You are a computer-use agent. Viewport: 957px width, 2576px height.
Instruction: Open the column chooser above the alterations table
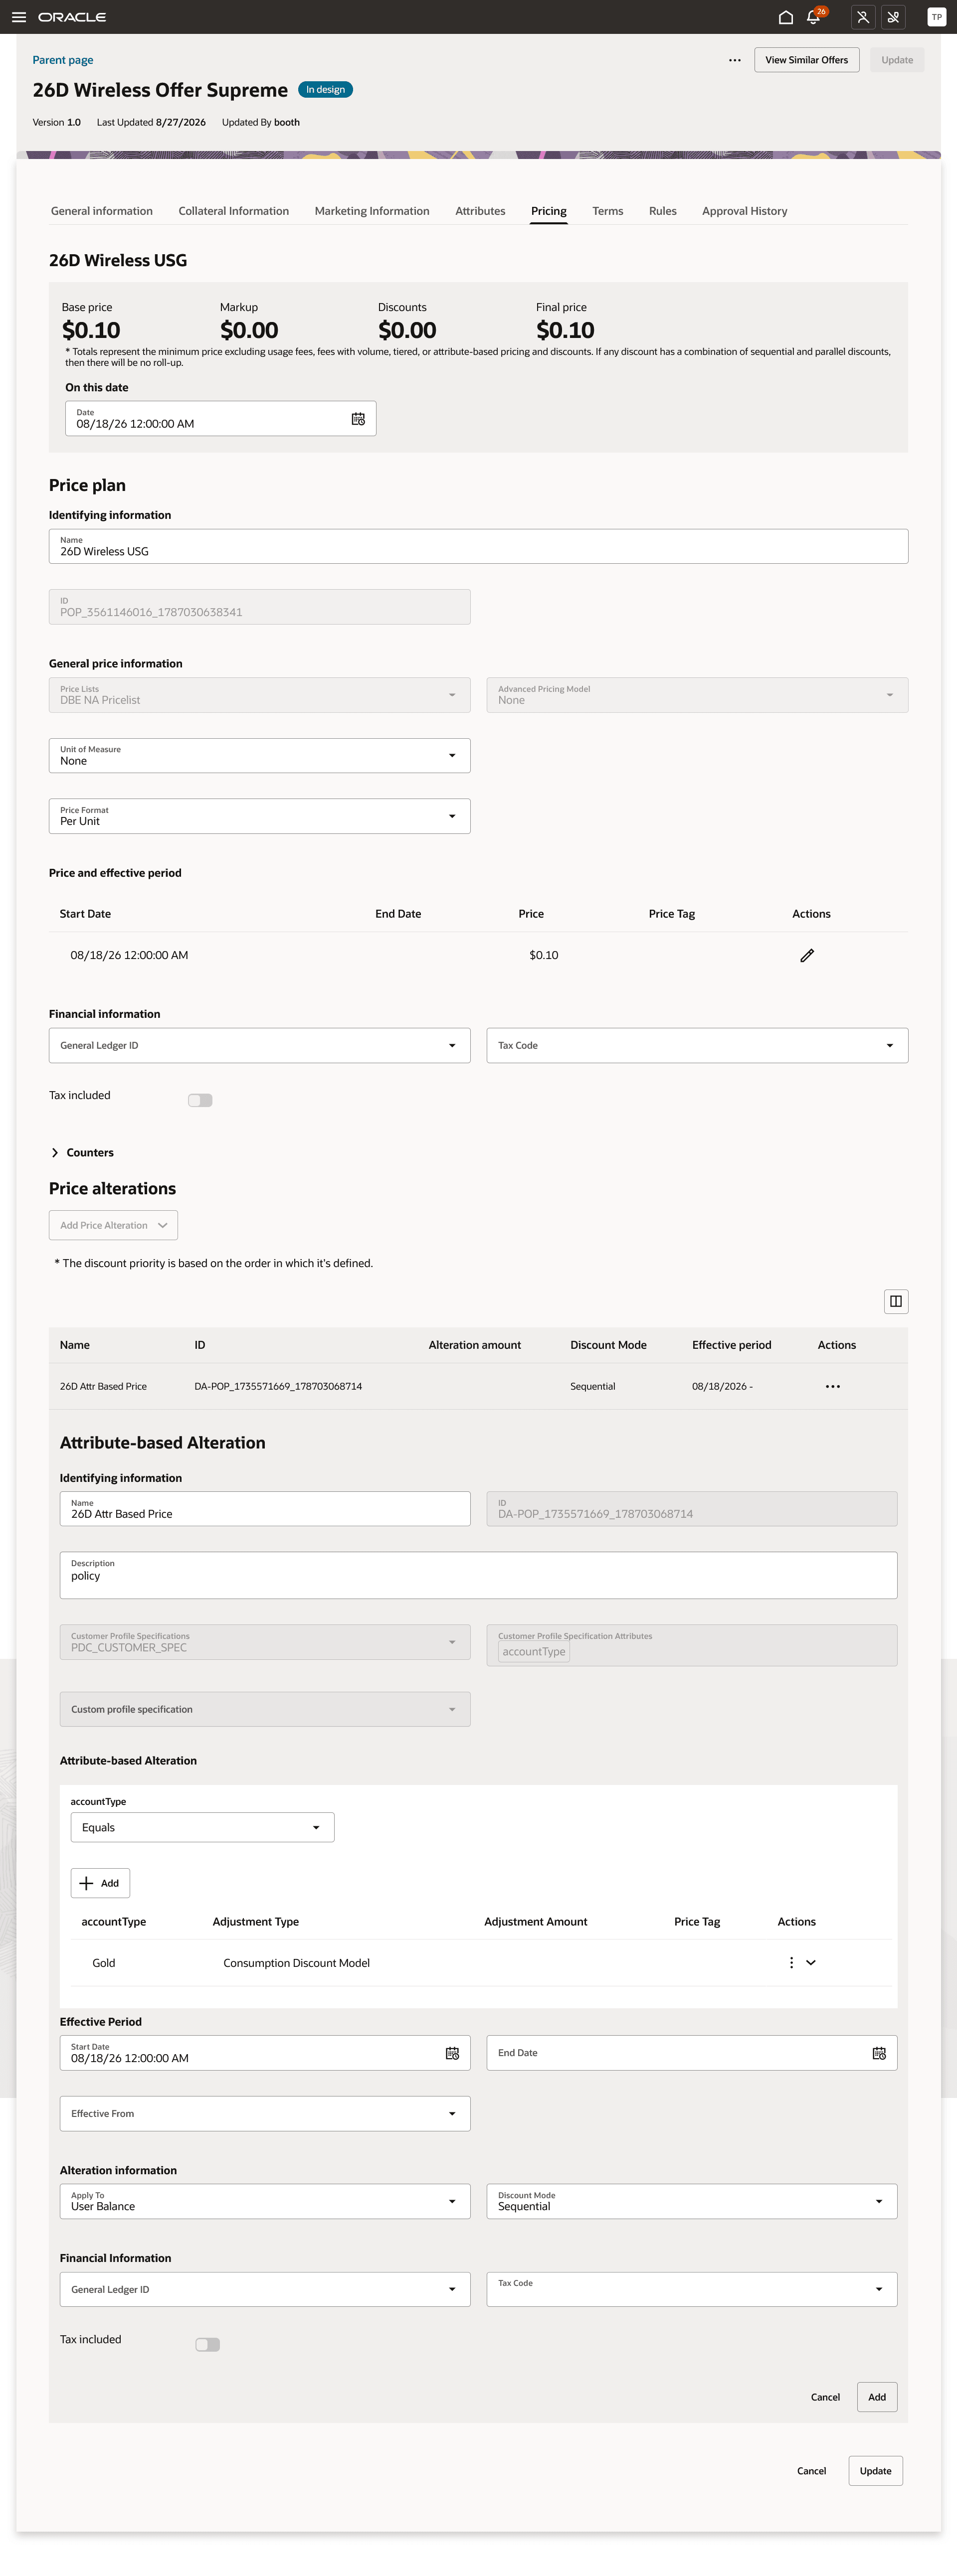(896, 1301)
